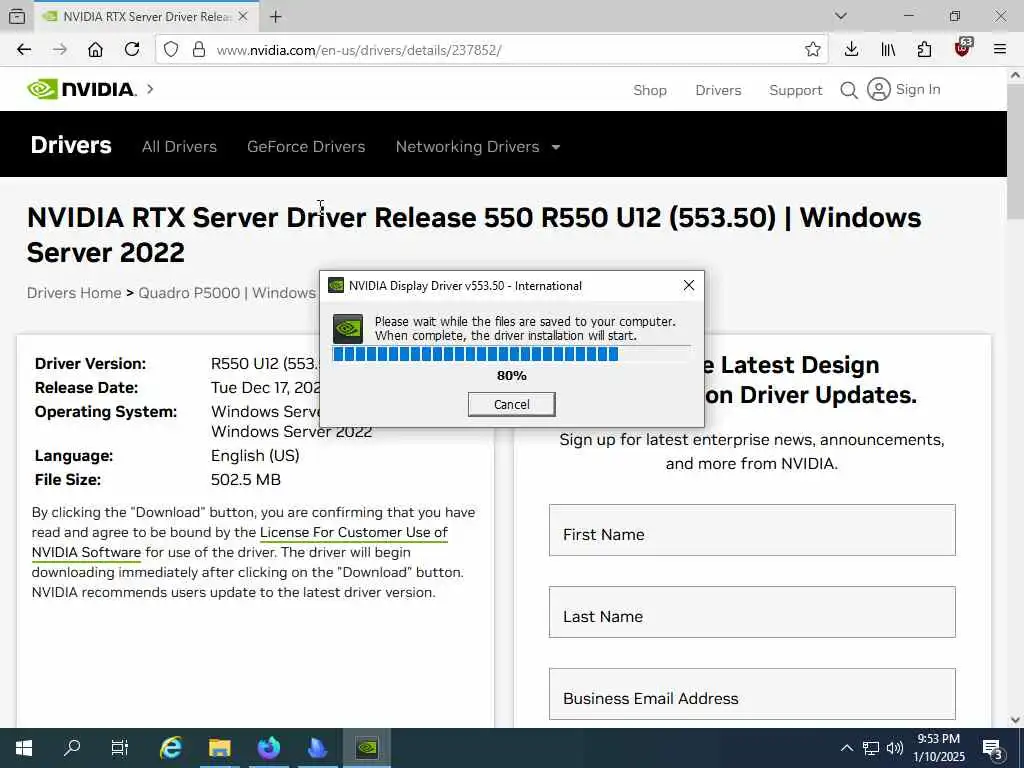The height and width of the screenshot is (768, 1024).
Task: Go to the browser home page icon
Action: tap(95, 50)
